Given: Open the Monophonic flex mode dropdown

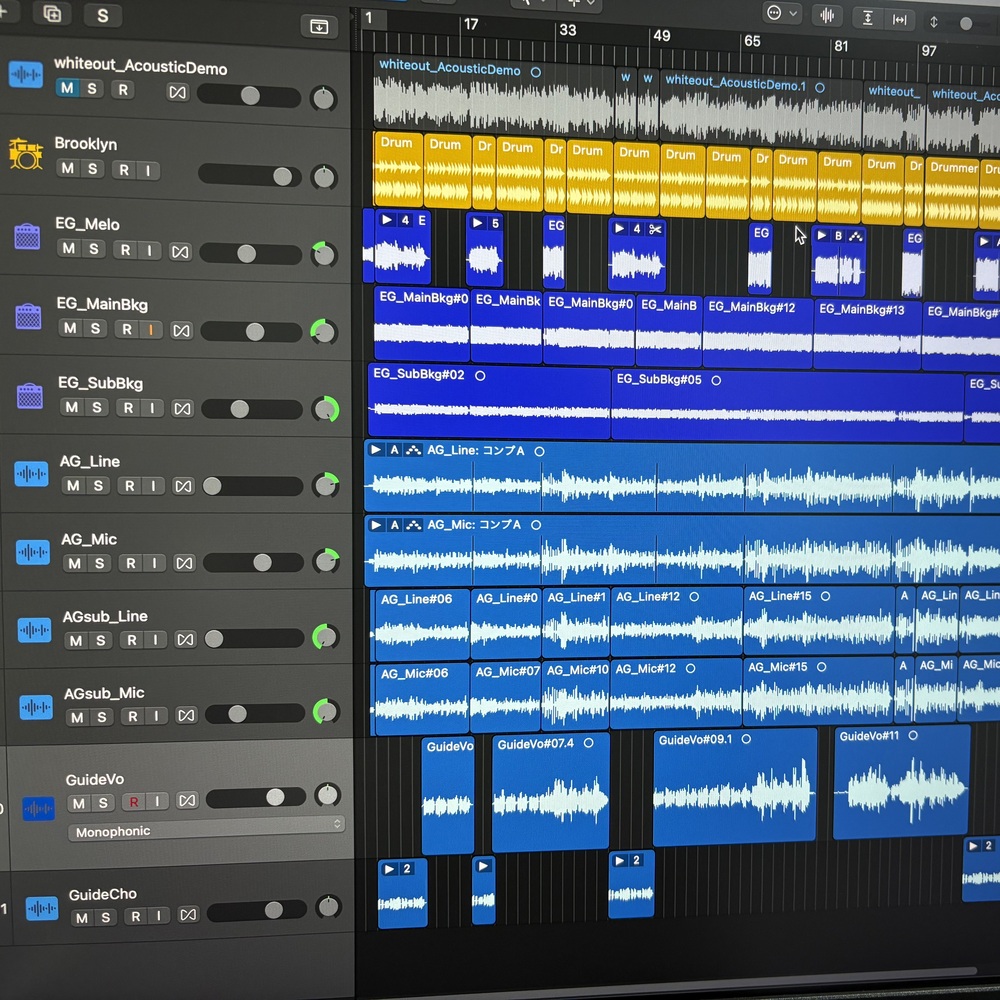Looking at the screenshot, I should (208, 831).
